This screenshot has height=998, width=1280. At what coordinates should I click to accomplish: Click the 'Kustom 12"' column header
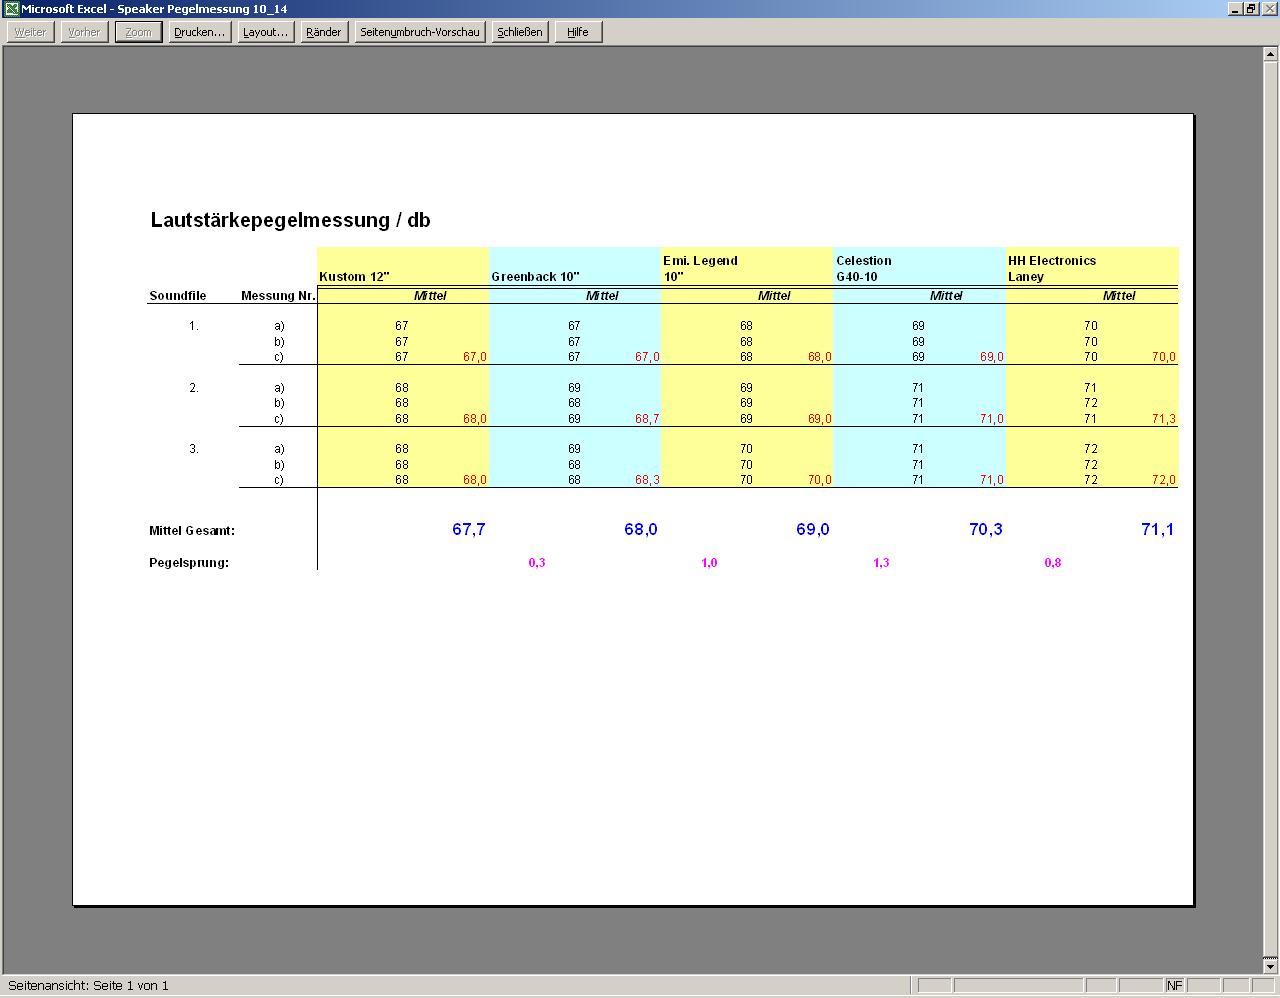(x=354, y=277)
